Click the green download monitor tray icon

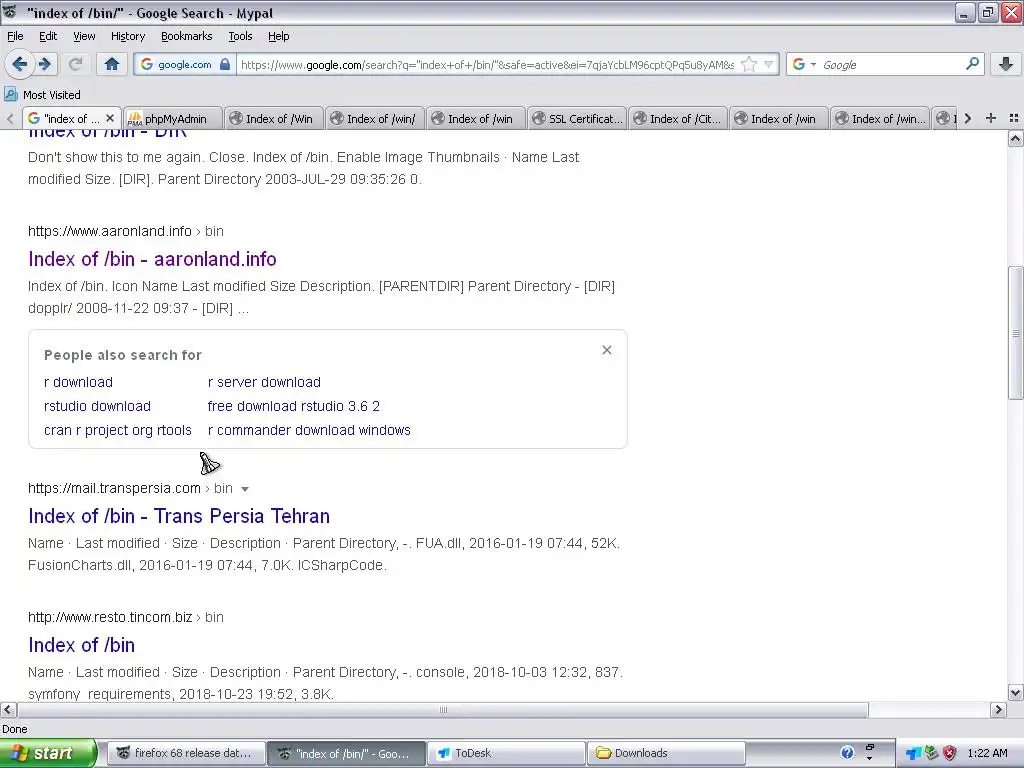click(931, 753)
